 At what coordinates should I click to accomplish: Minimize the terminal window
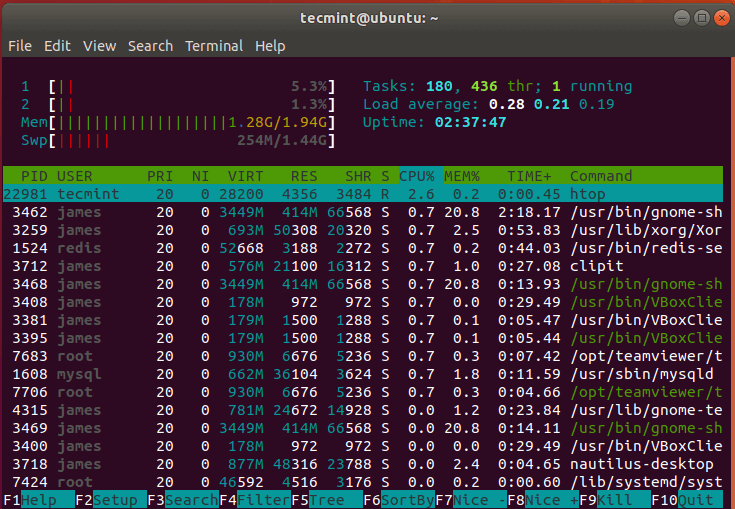point(682,18)
